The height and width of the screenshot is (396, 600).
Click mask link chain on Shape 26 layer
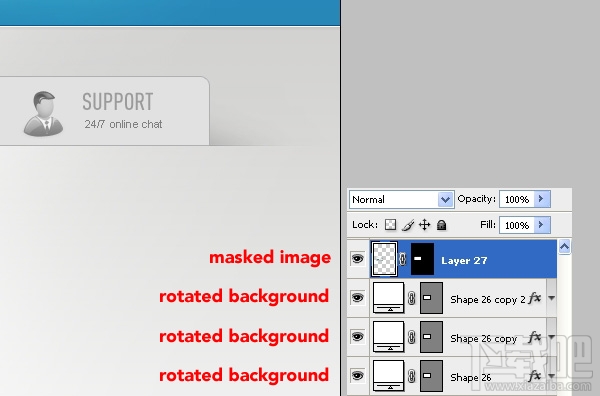(412, 376)
